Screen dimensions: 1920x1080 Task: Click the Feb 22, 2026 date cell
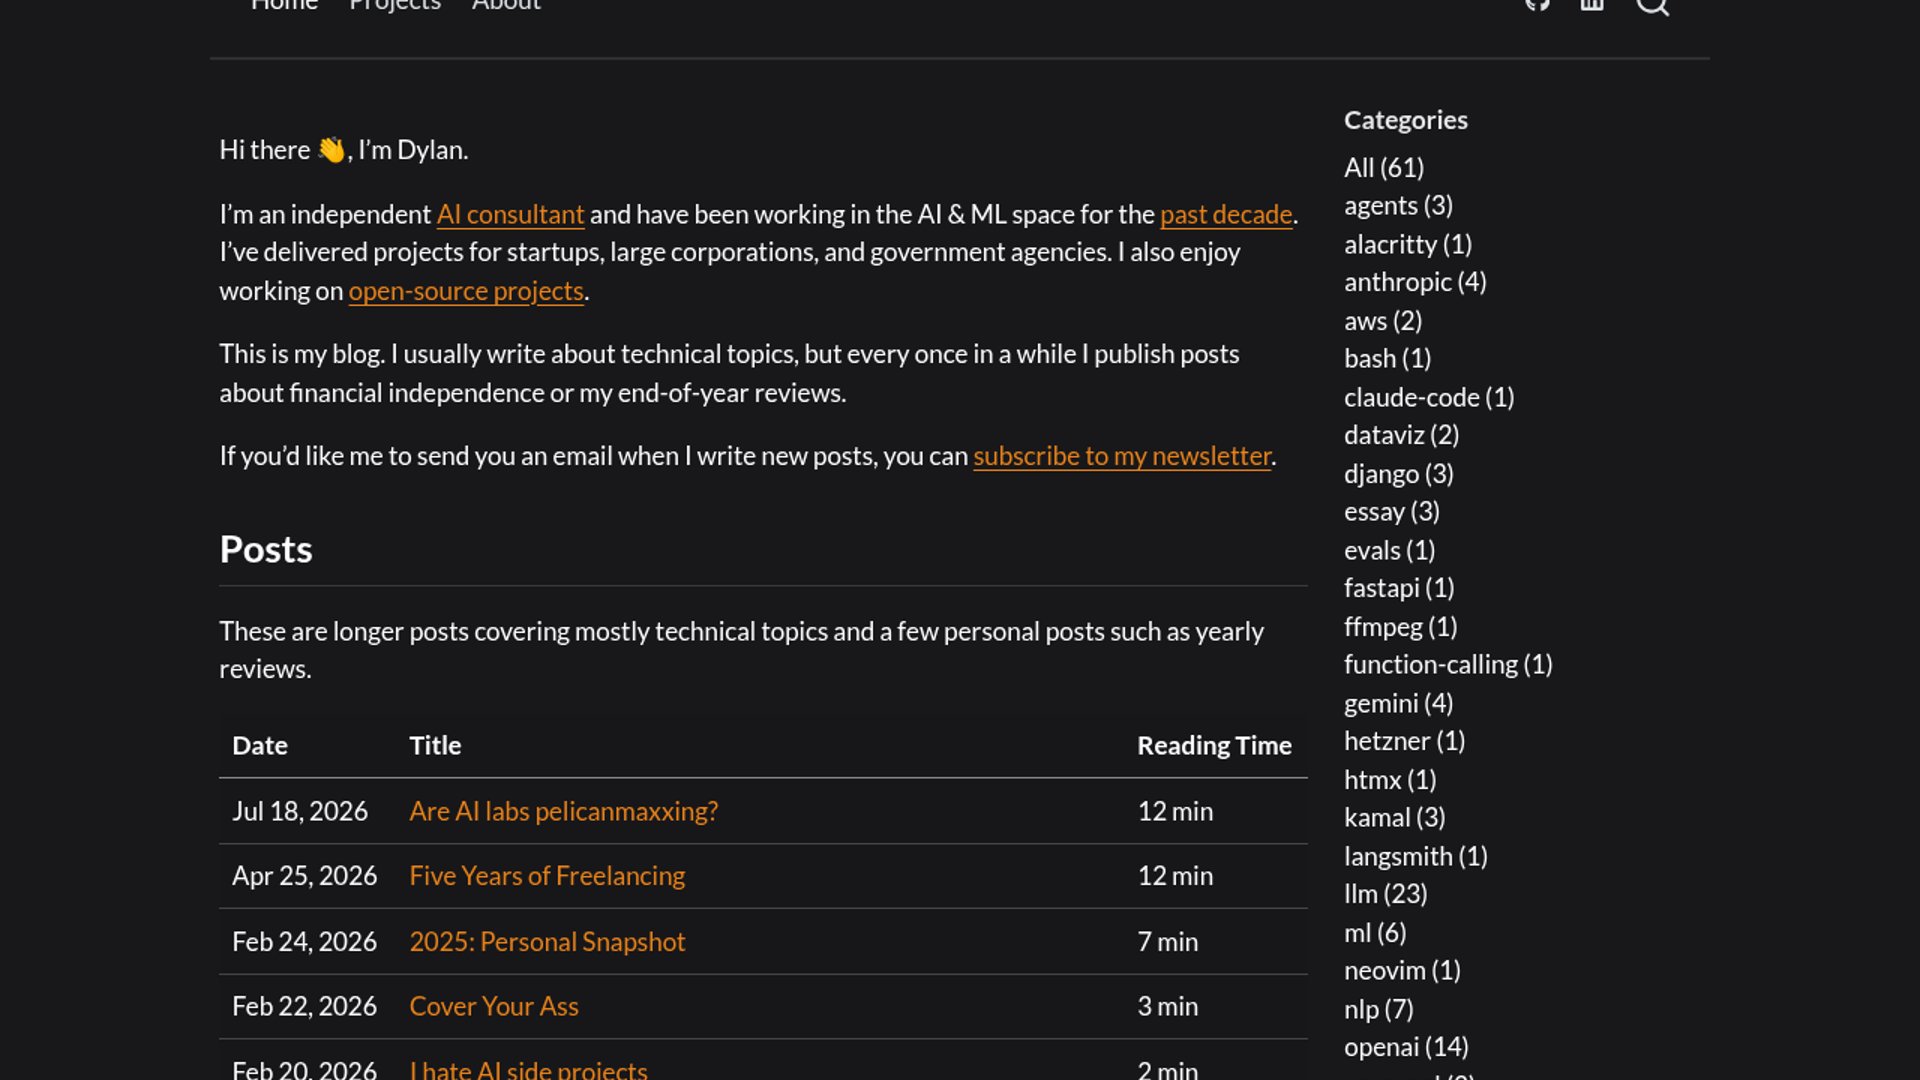click(x=304, y=1006)
